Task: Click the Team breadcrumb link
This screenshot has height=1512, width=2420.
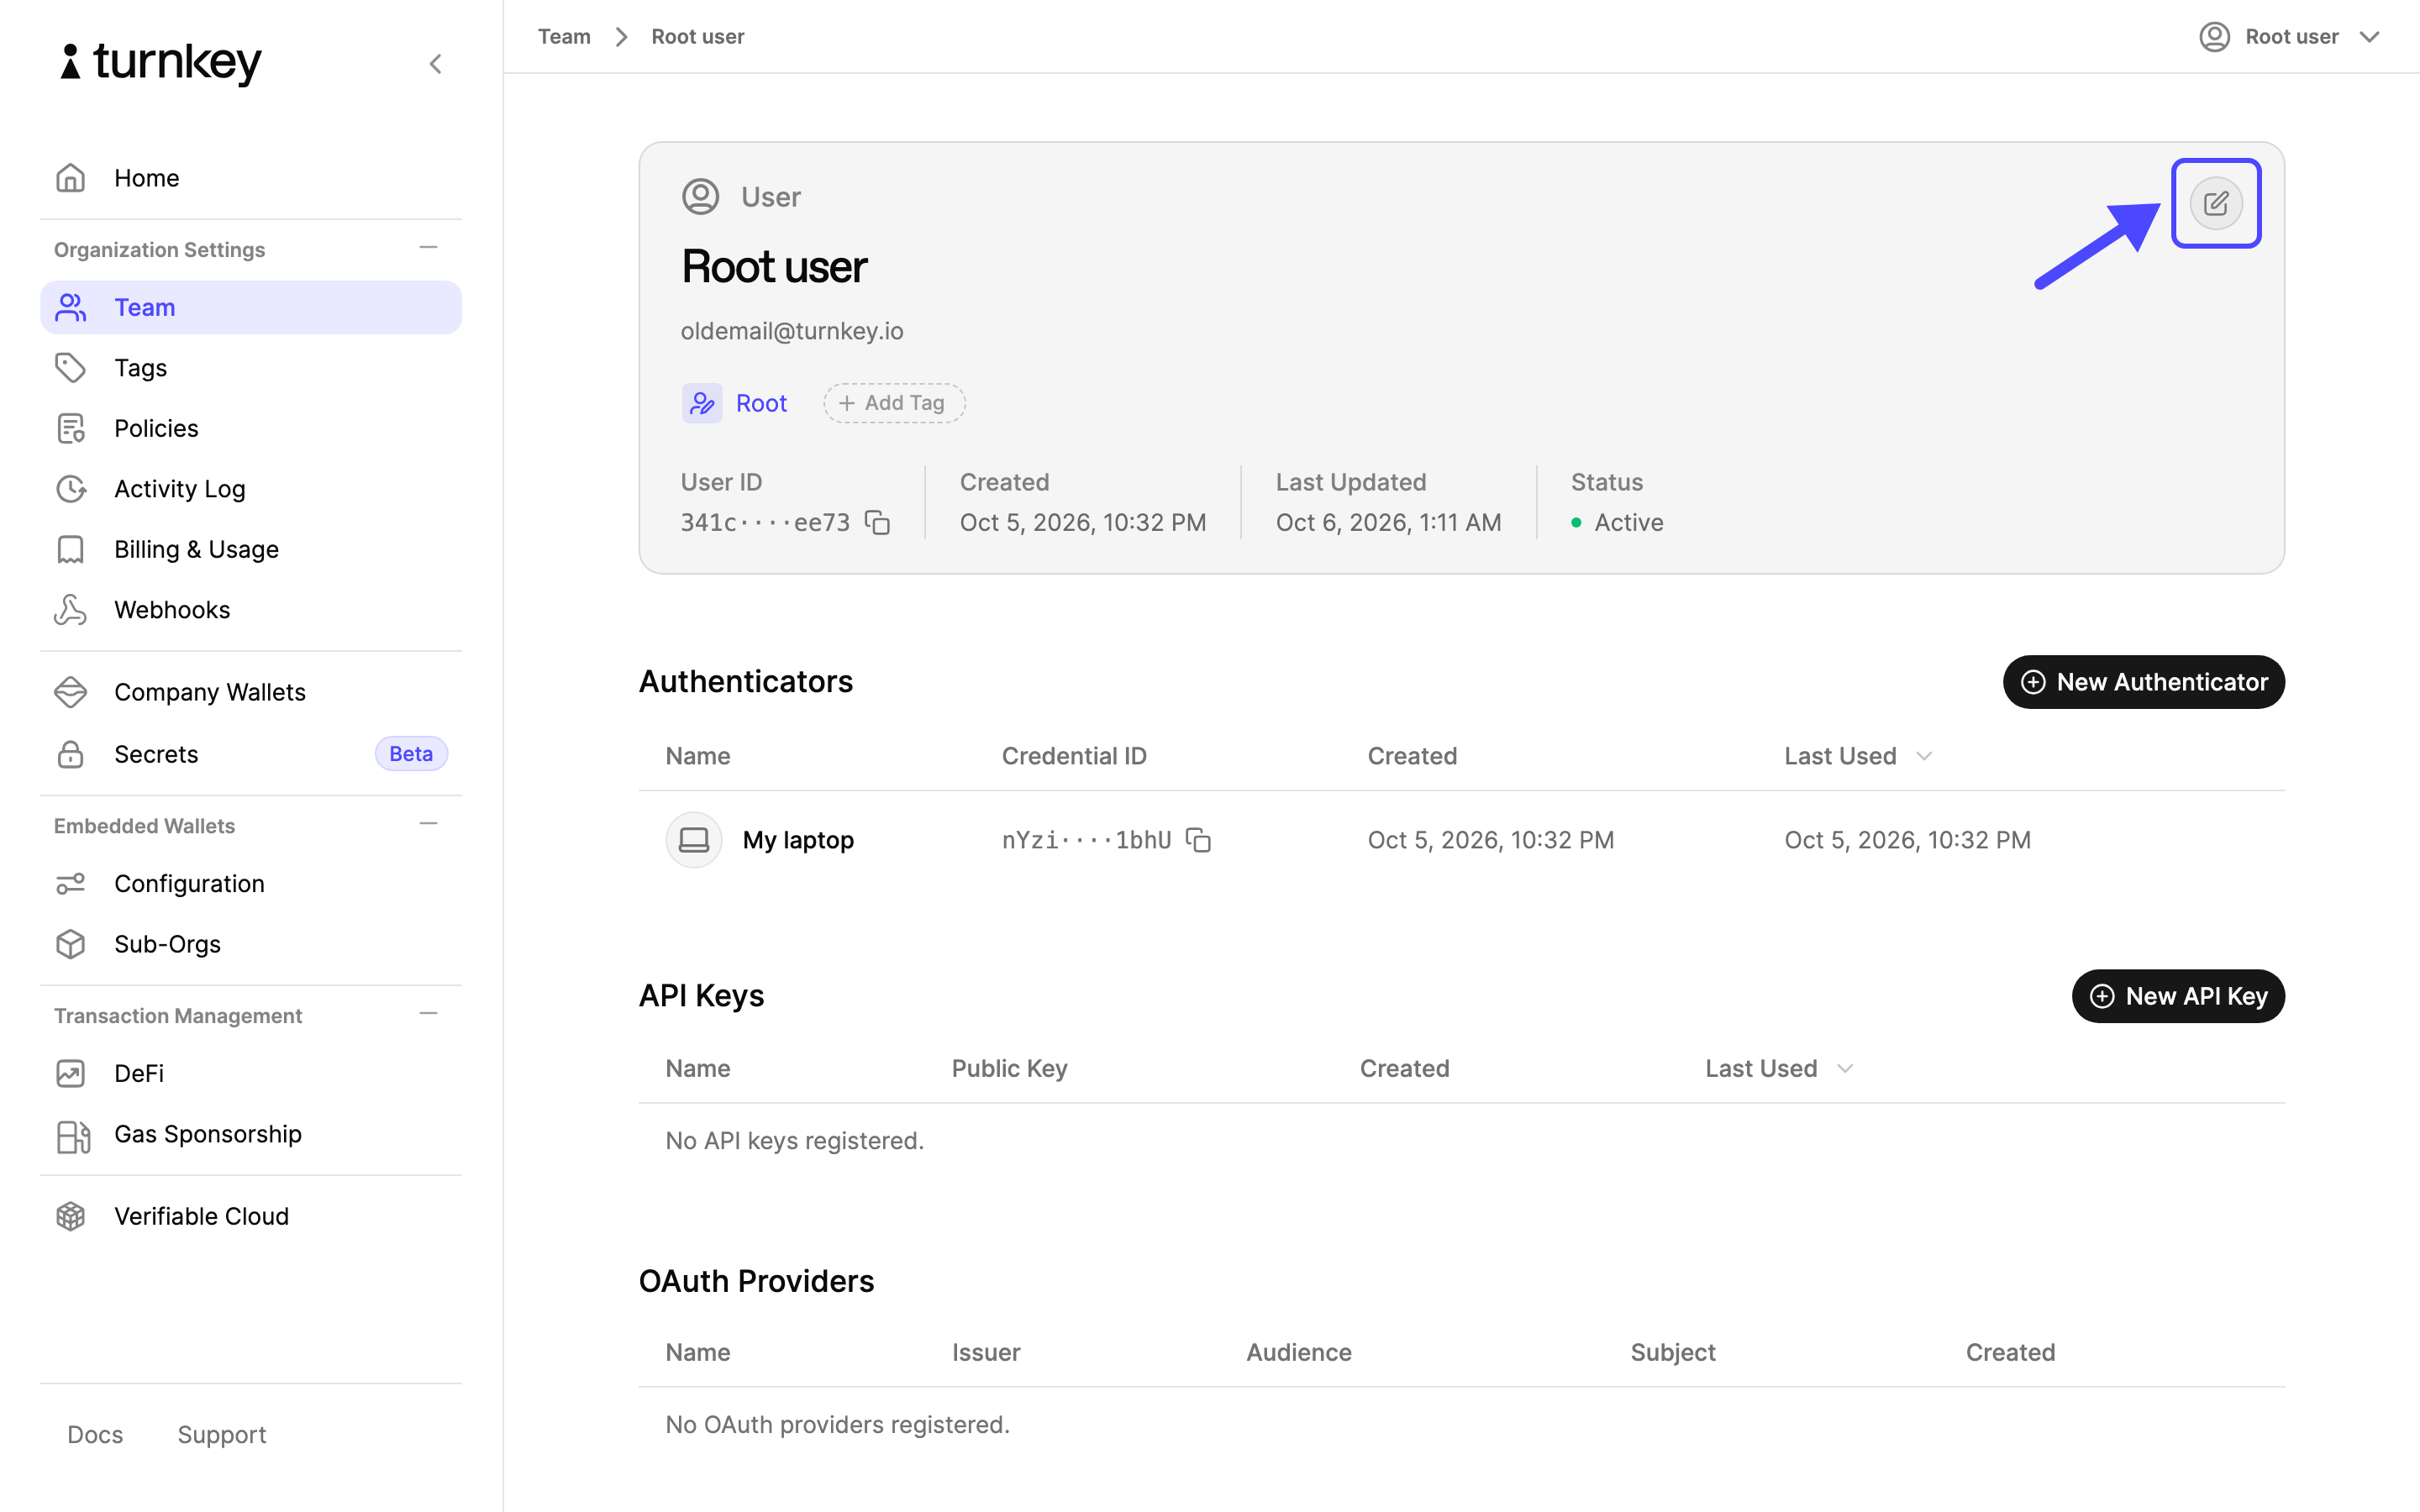Action: coord(564,37)
